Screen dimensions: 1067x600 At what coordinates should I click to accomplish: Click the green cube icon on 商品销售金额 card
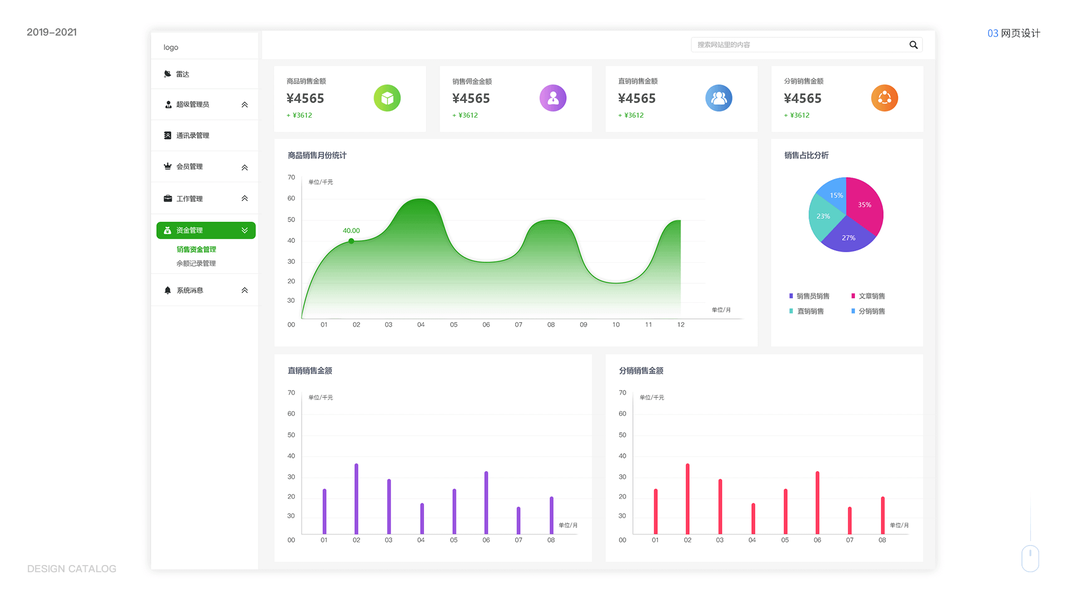point(387,98)
